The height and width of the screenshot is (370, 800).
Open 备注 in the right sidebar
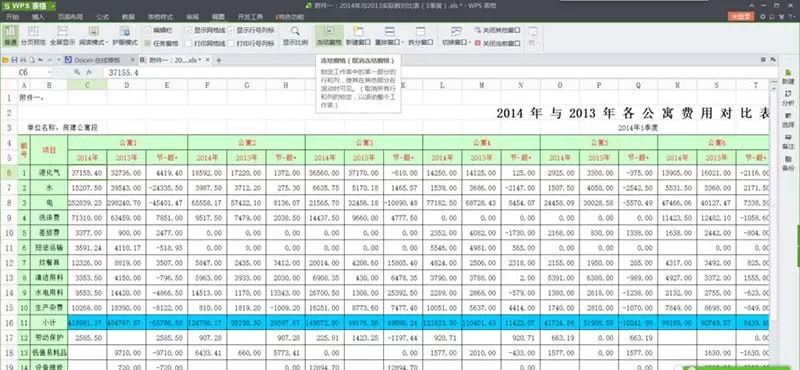point(788,142)
